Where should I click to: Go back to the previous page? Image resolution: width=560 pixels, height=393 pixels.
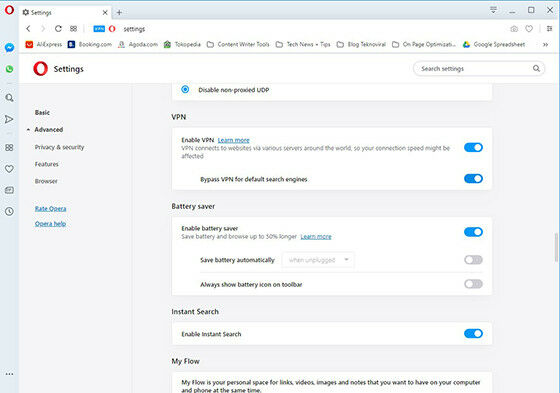[x=28, y=29]
